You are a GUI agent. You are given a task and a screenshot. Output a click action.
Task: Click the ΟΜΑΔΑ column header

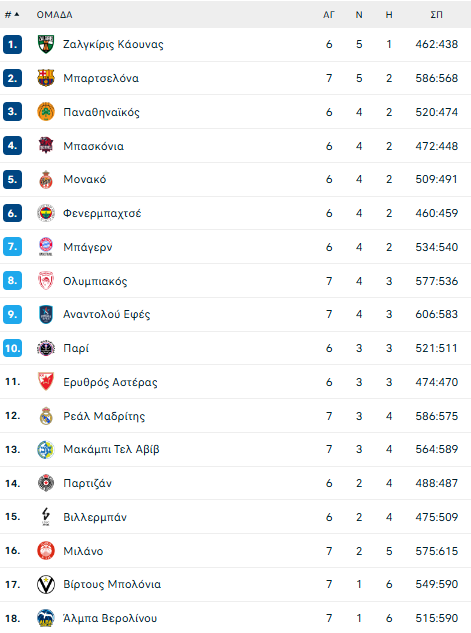pos(54,15)
